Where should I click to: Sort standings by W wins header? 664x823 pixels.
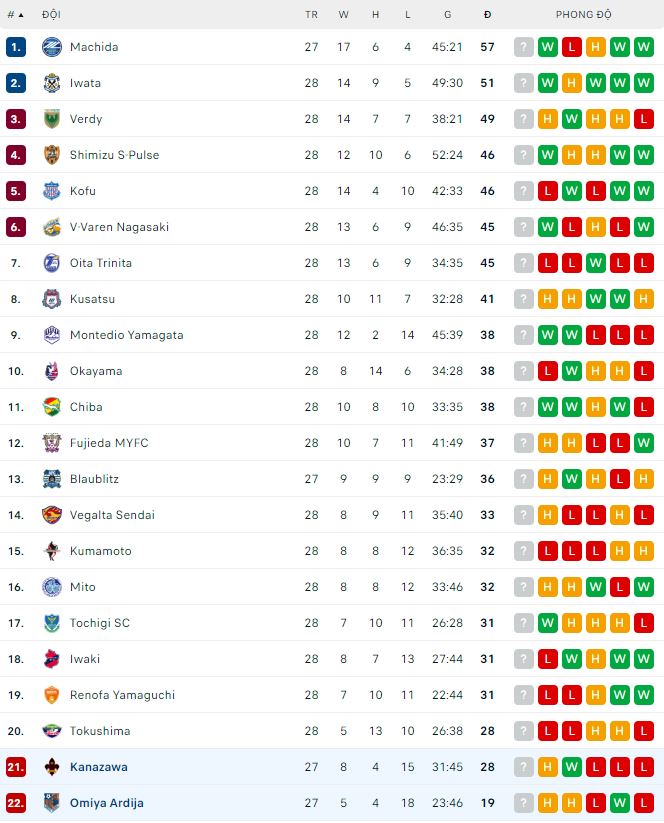pyautogui.click(x=344, y=15)
